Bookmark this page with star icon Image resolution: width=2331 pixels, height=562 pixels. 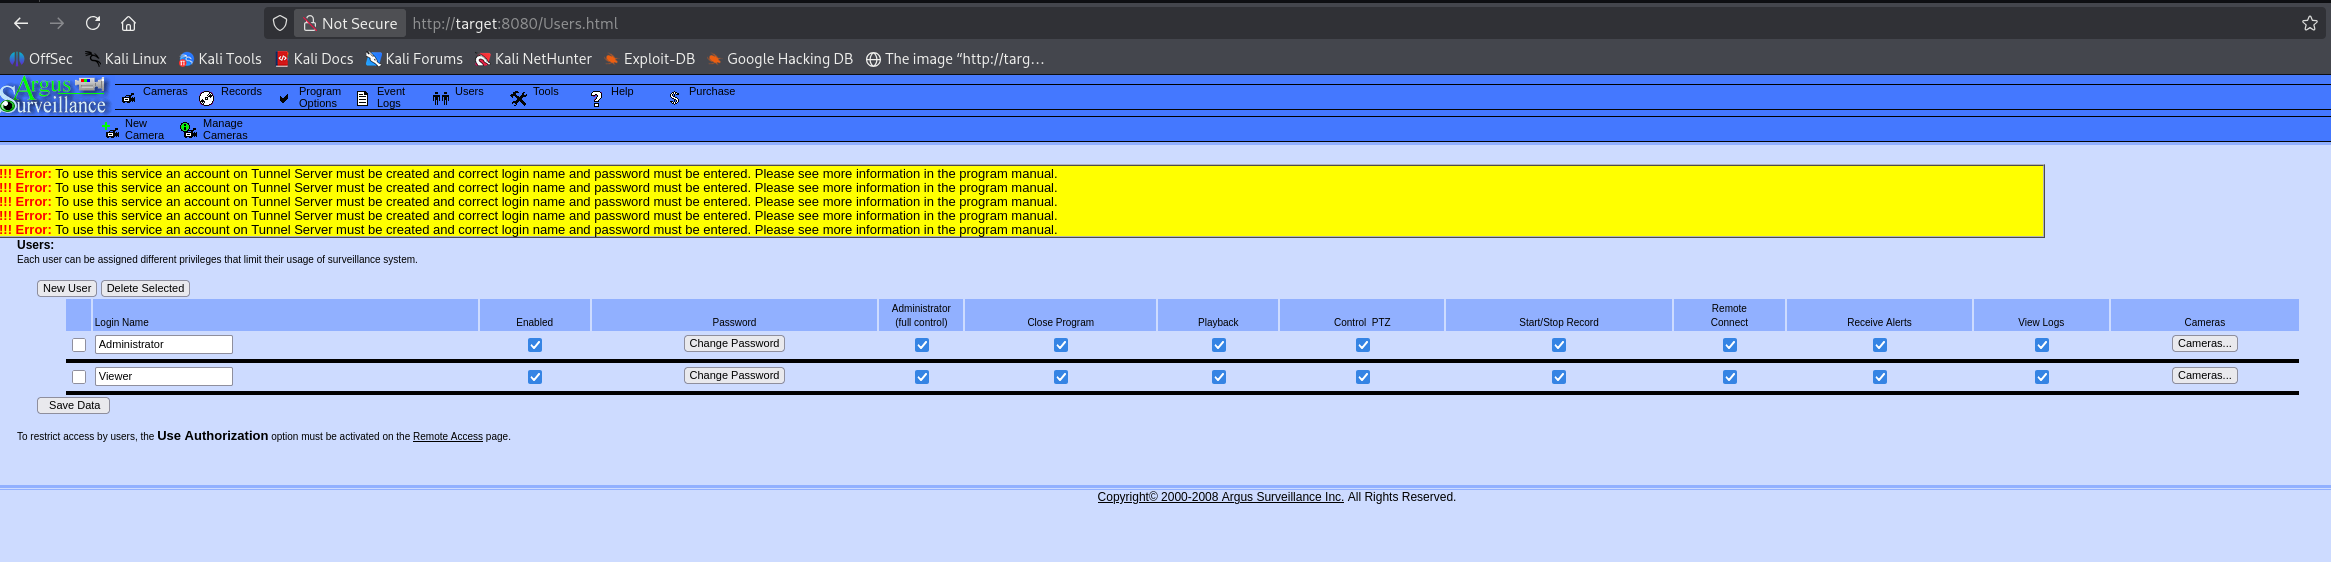pos(2310,23)
